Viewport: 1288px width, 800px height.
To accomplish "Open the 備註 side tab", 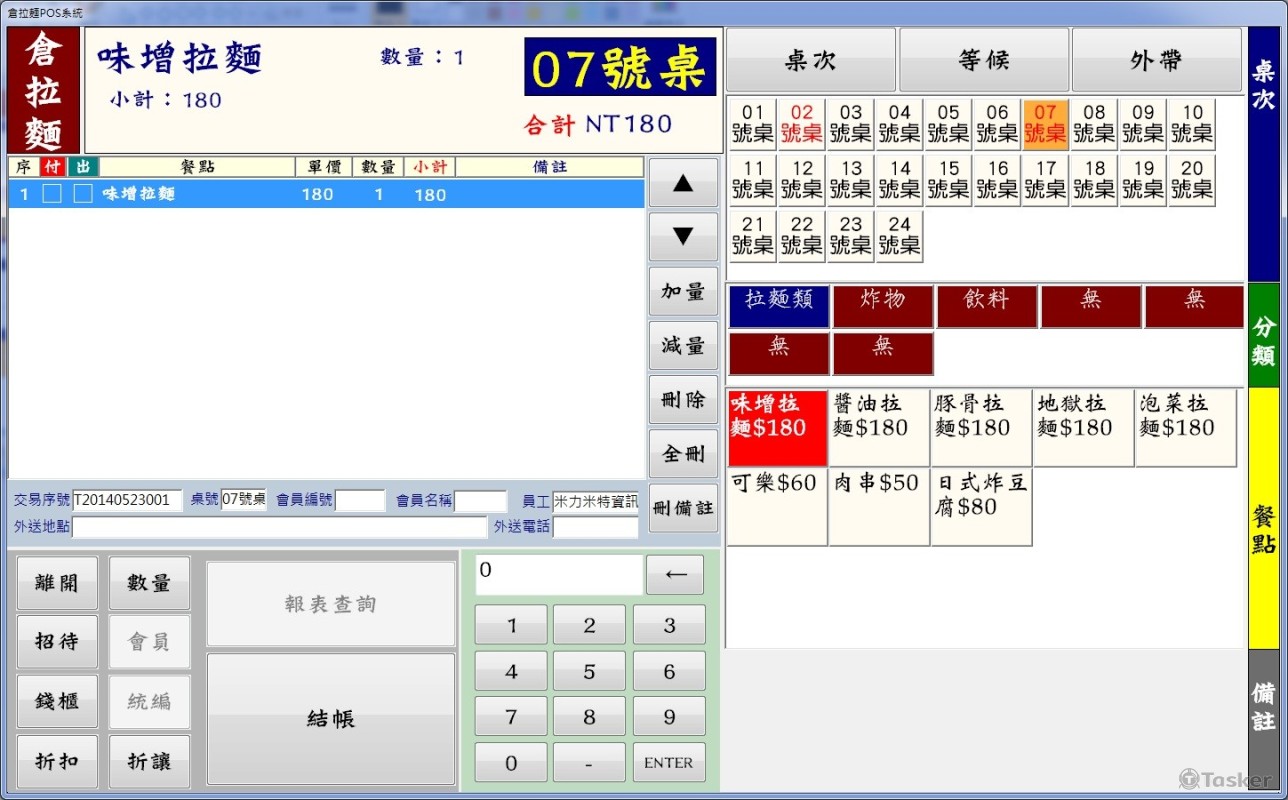I will [x=1263, y=708].
